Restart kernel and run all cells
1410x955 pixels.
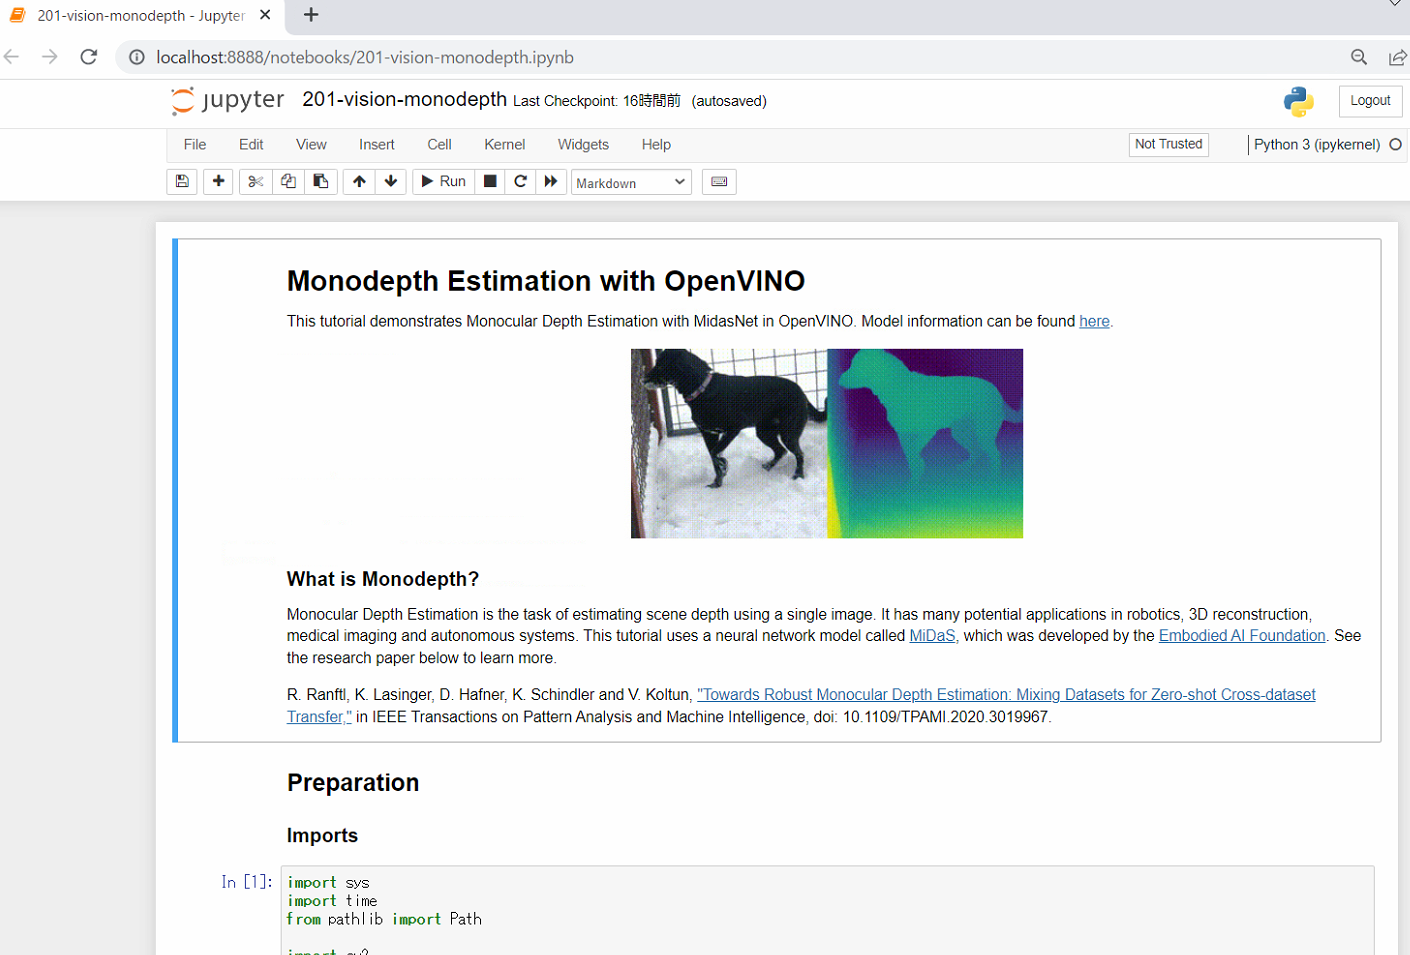551,181
